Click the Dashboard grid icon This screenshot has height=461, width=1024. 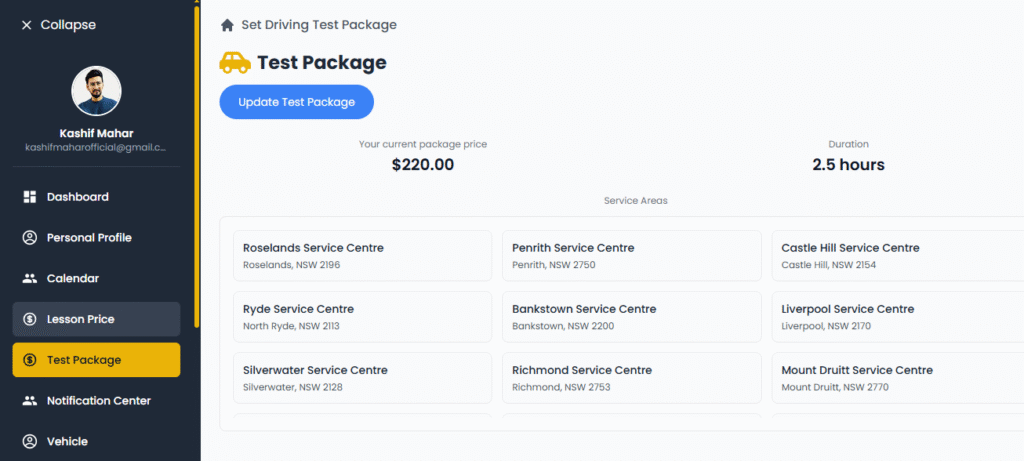[x=30, y=197]
